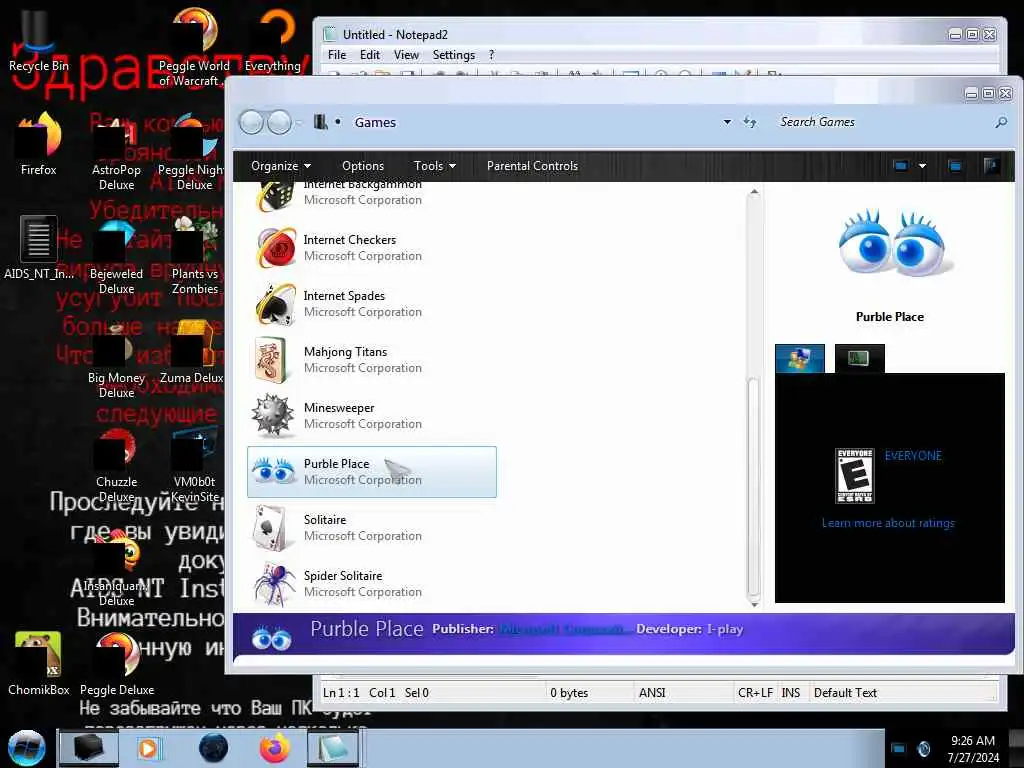The width and height of the screenshot is (1024, 768).
Task: Click publisher link in details pane
Action: pyautogui.click(x=562, y=629)
